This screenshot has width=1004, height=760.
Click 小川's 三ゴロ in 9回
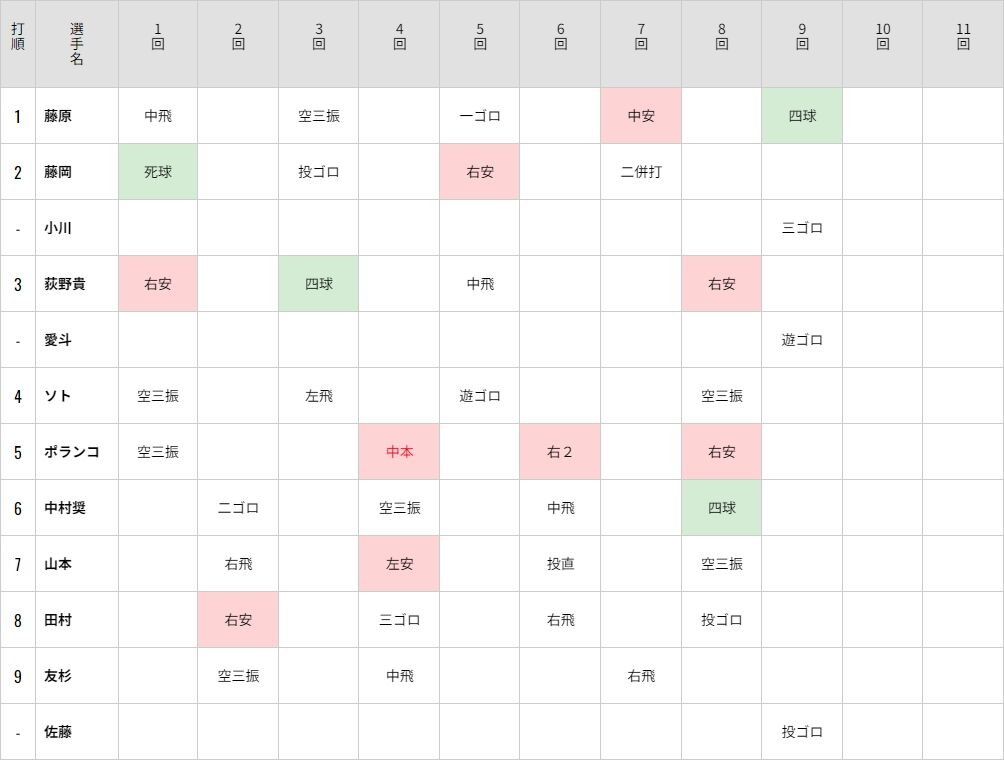802,228
